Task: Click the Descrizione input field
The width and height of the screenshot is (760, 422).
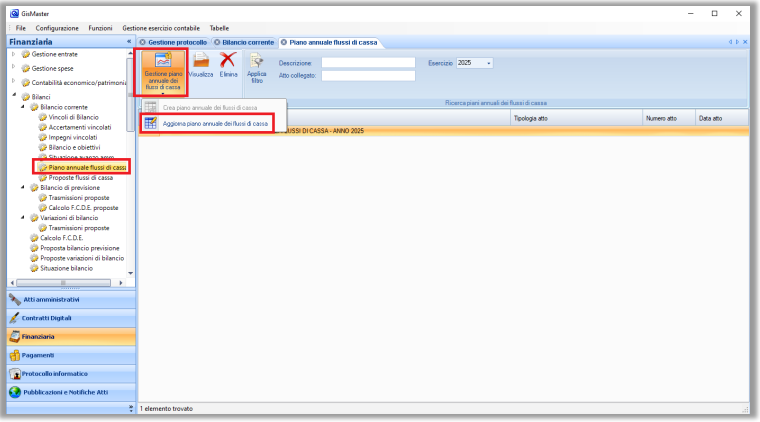Action: coord(367,63)
